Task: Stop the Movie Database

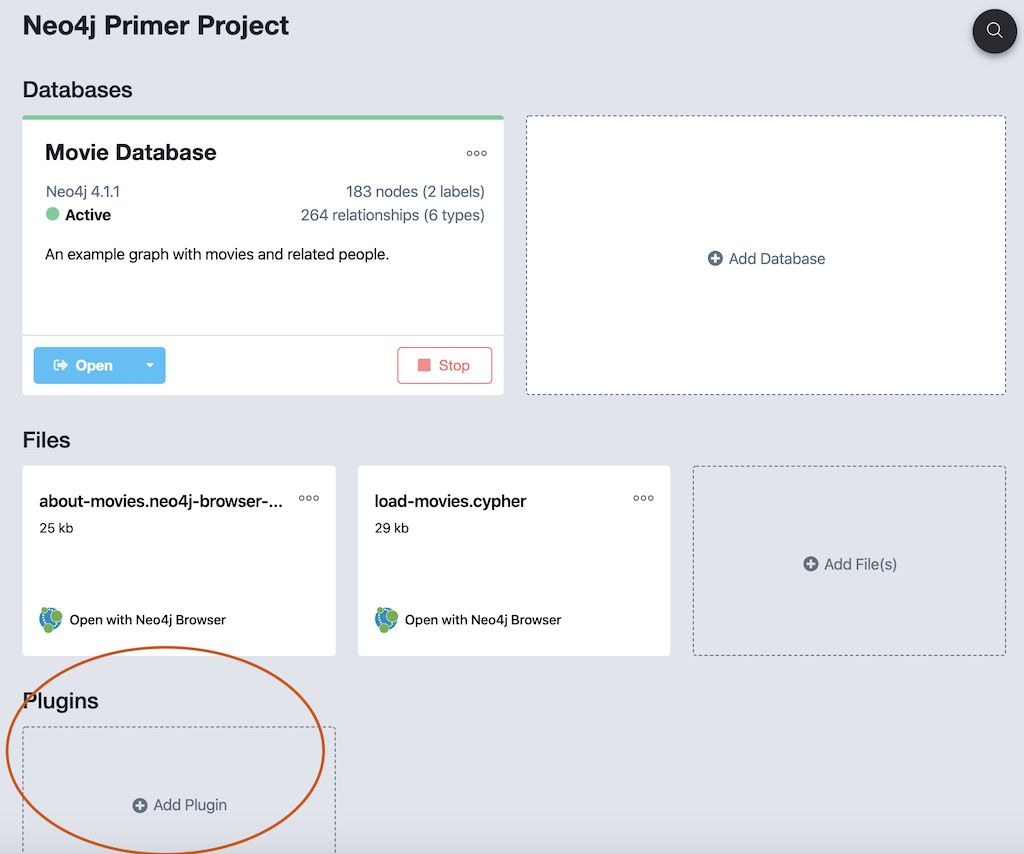Action: tap(444, 366)
